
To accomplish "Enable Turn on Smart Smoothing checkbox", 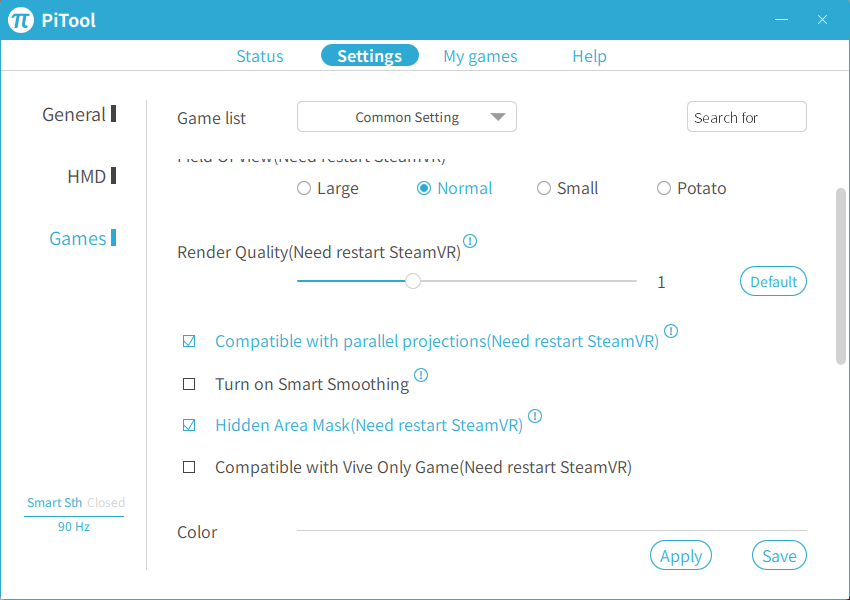I will 189,384.
